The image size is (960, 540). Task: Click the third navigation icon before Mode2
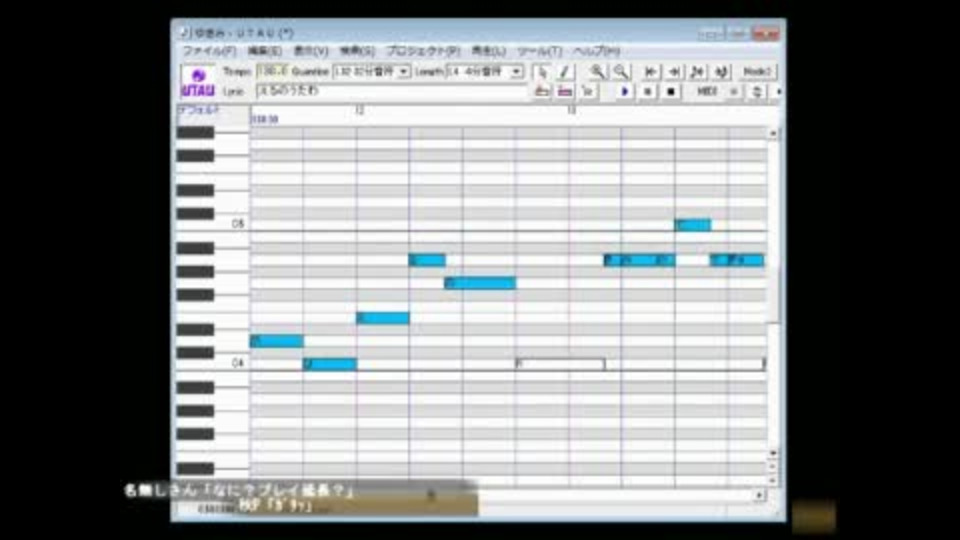697,72
